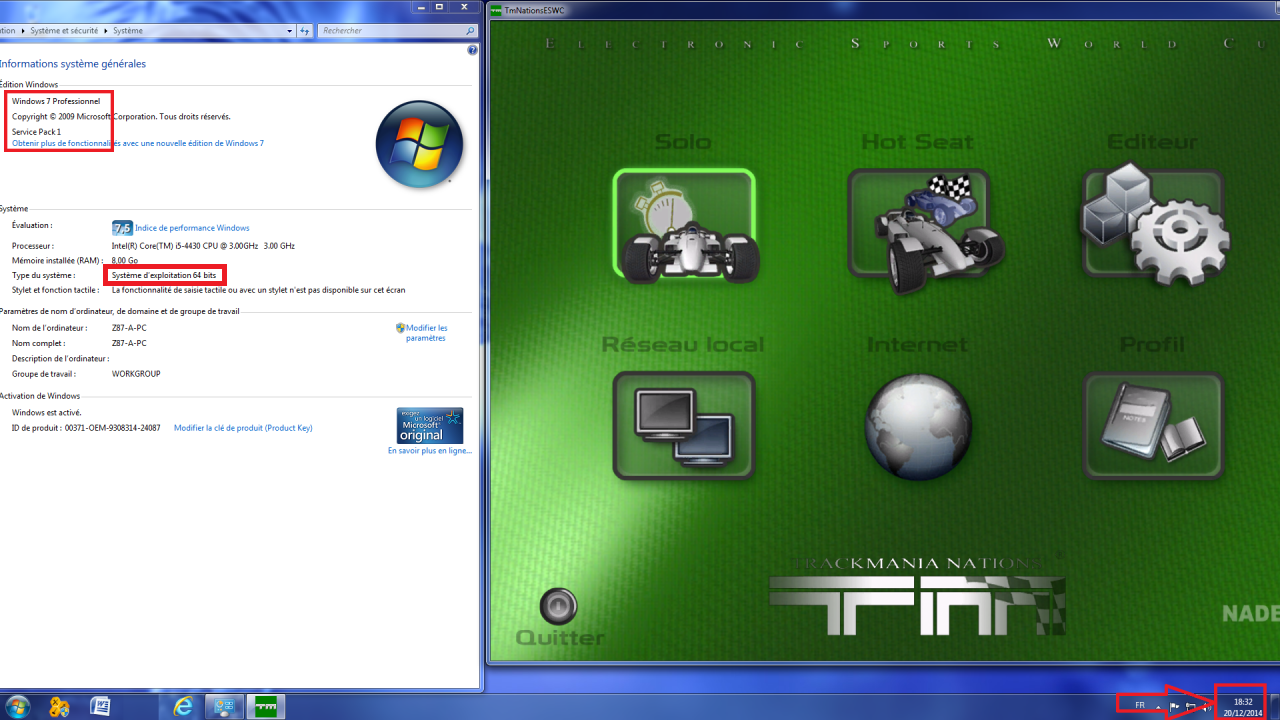Click Windows est activé text
1280x720 pixels.
pos(47,412)
